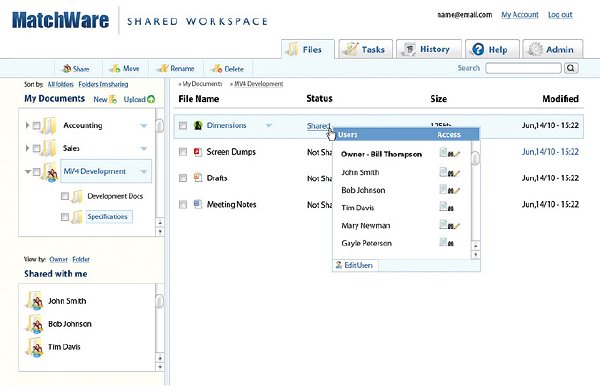The height and width of the screenshot is (386, 600).
Task: Sort by Folders I'm sharing
Action: click(x=103, y=84)
